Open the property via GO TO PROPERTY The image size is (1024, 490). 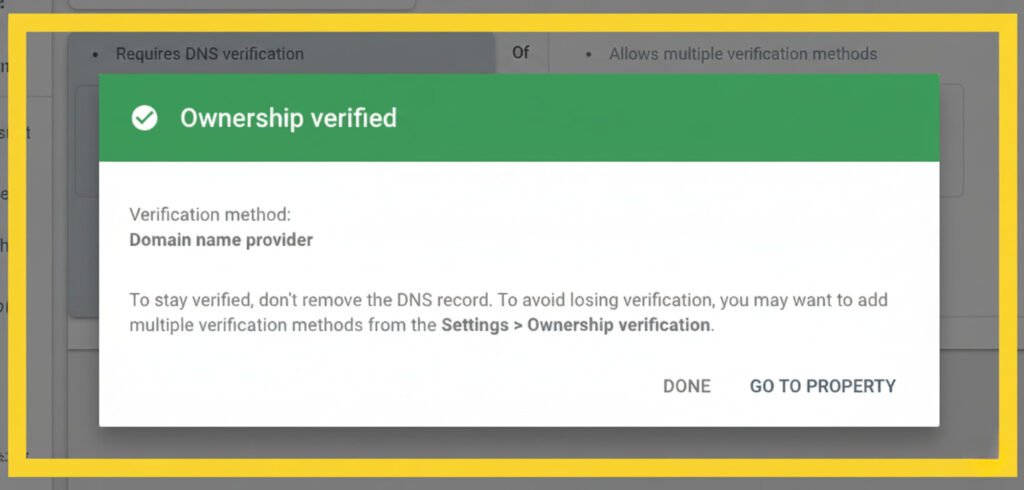click(822, 386)
